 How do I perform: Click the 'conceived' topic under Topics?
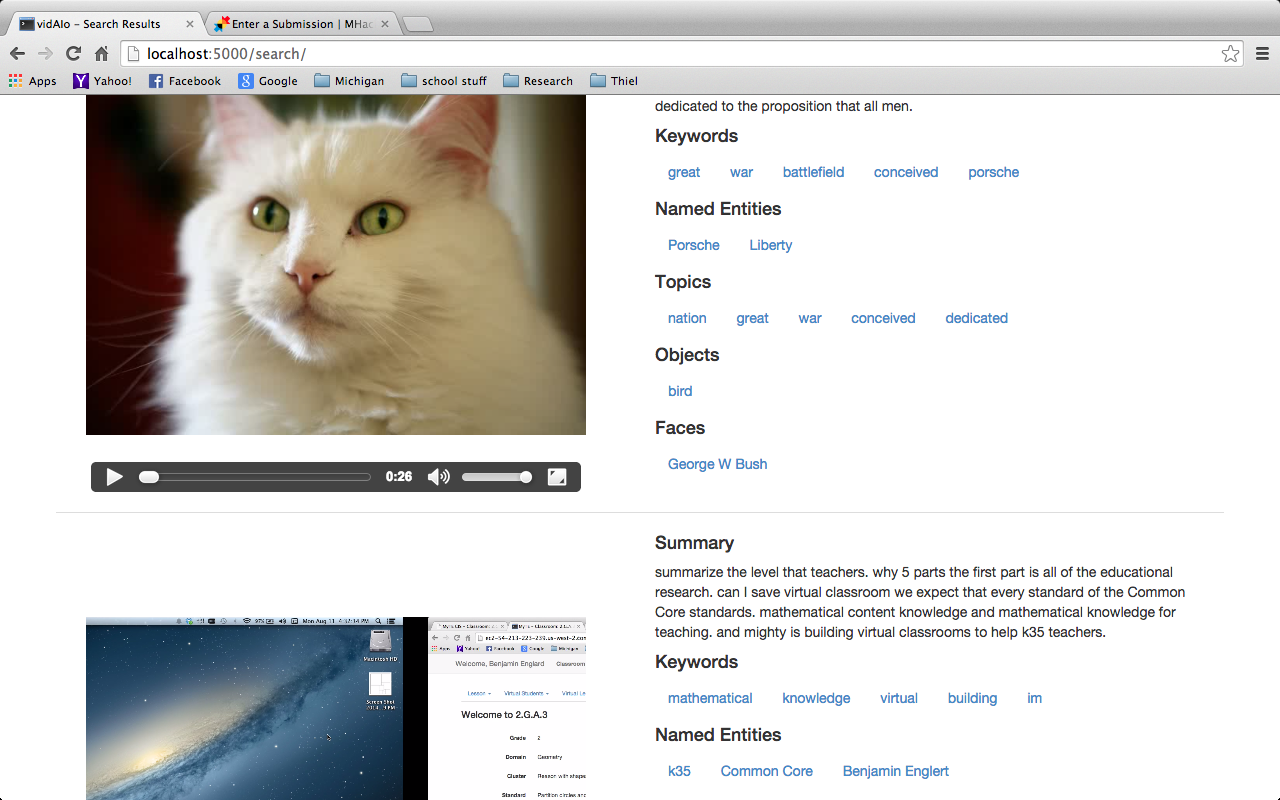pyautogui.click(x=883, y=318)
